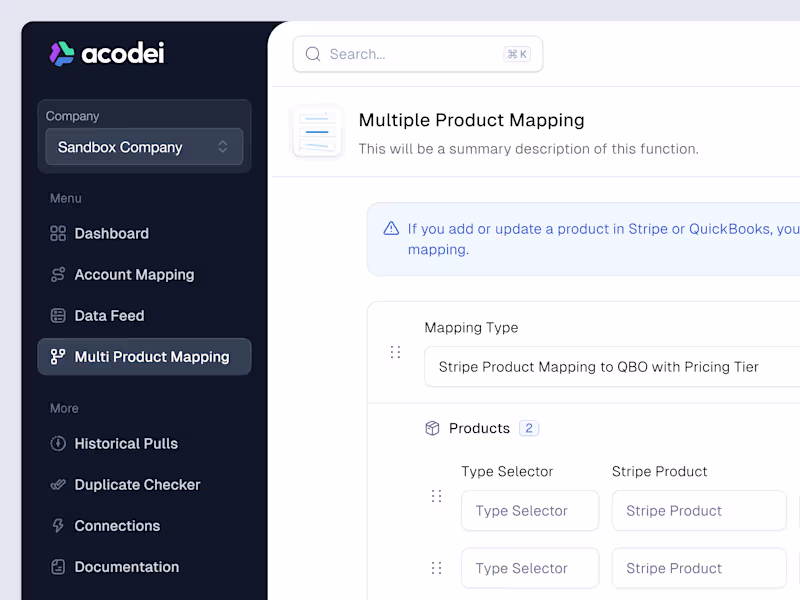The image size is (800, 600).
Task: Click the Data Feed icon
Action: pyautogui.click(x=58, y=316)
